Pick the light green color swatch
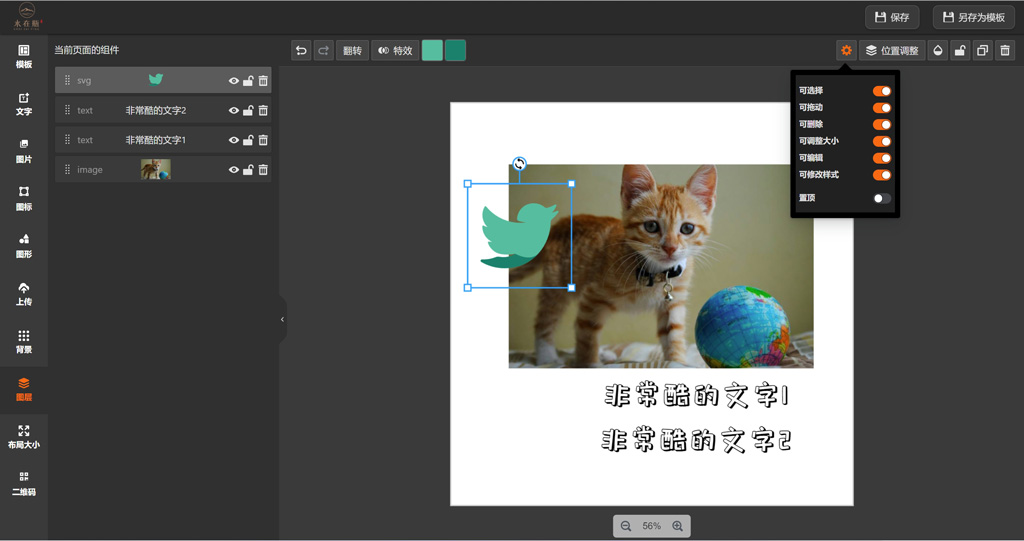This screenshot has width=1024, height=541. pos(432,50)
